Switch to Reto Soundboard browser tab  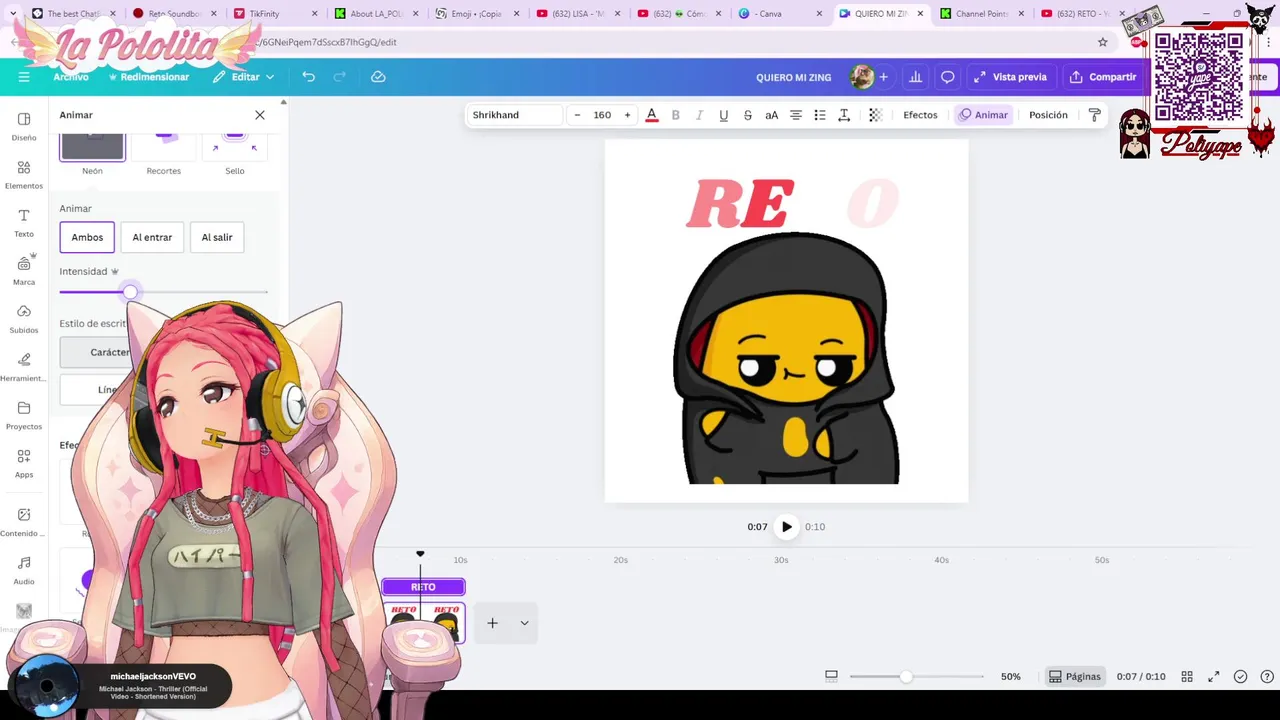pos(173,14)
